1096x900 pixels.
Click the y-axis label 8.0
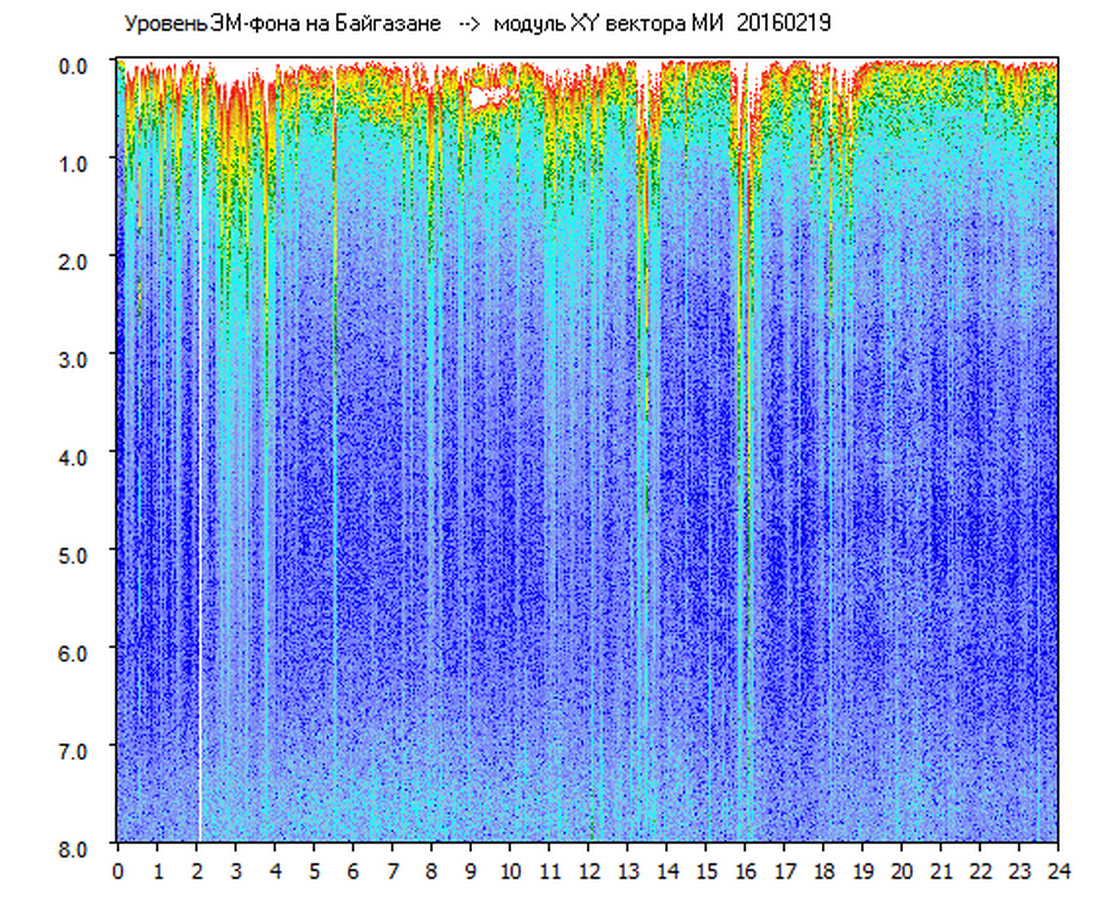pyautogui.click(x=76, y=846)
